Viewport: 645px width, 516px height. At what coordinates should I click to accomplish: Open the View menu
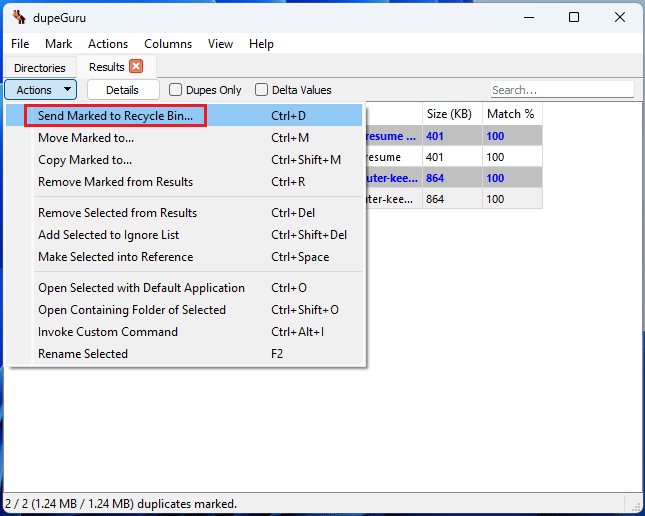point(220,44)
